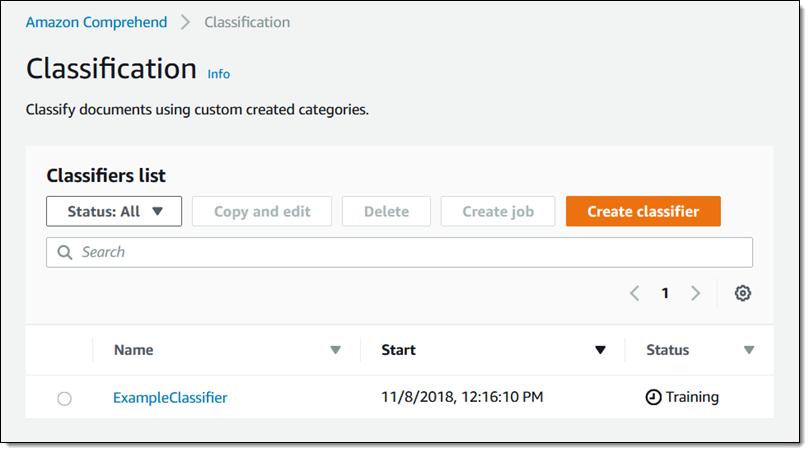Click the Training status clock icon
The image size is (810, 453).
(653, 397)
